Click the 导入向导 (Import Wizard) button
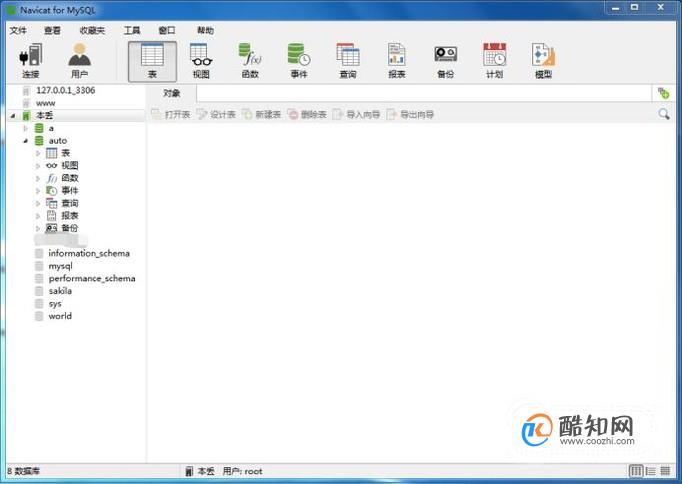Screen dimensions: 682x484 pos(357,114)
